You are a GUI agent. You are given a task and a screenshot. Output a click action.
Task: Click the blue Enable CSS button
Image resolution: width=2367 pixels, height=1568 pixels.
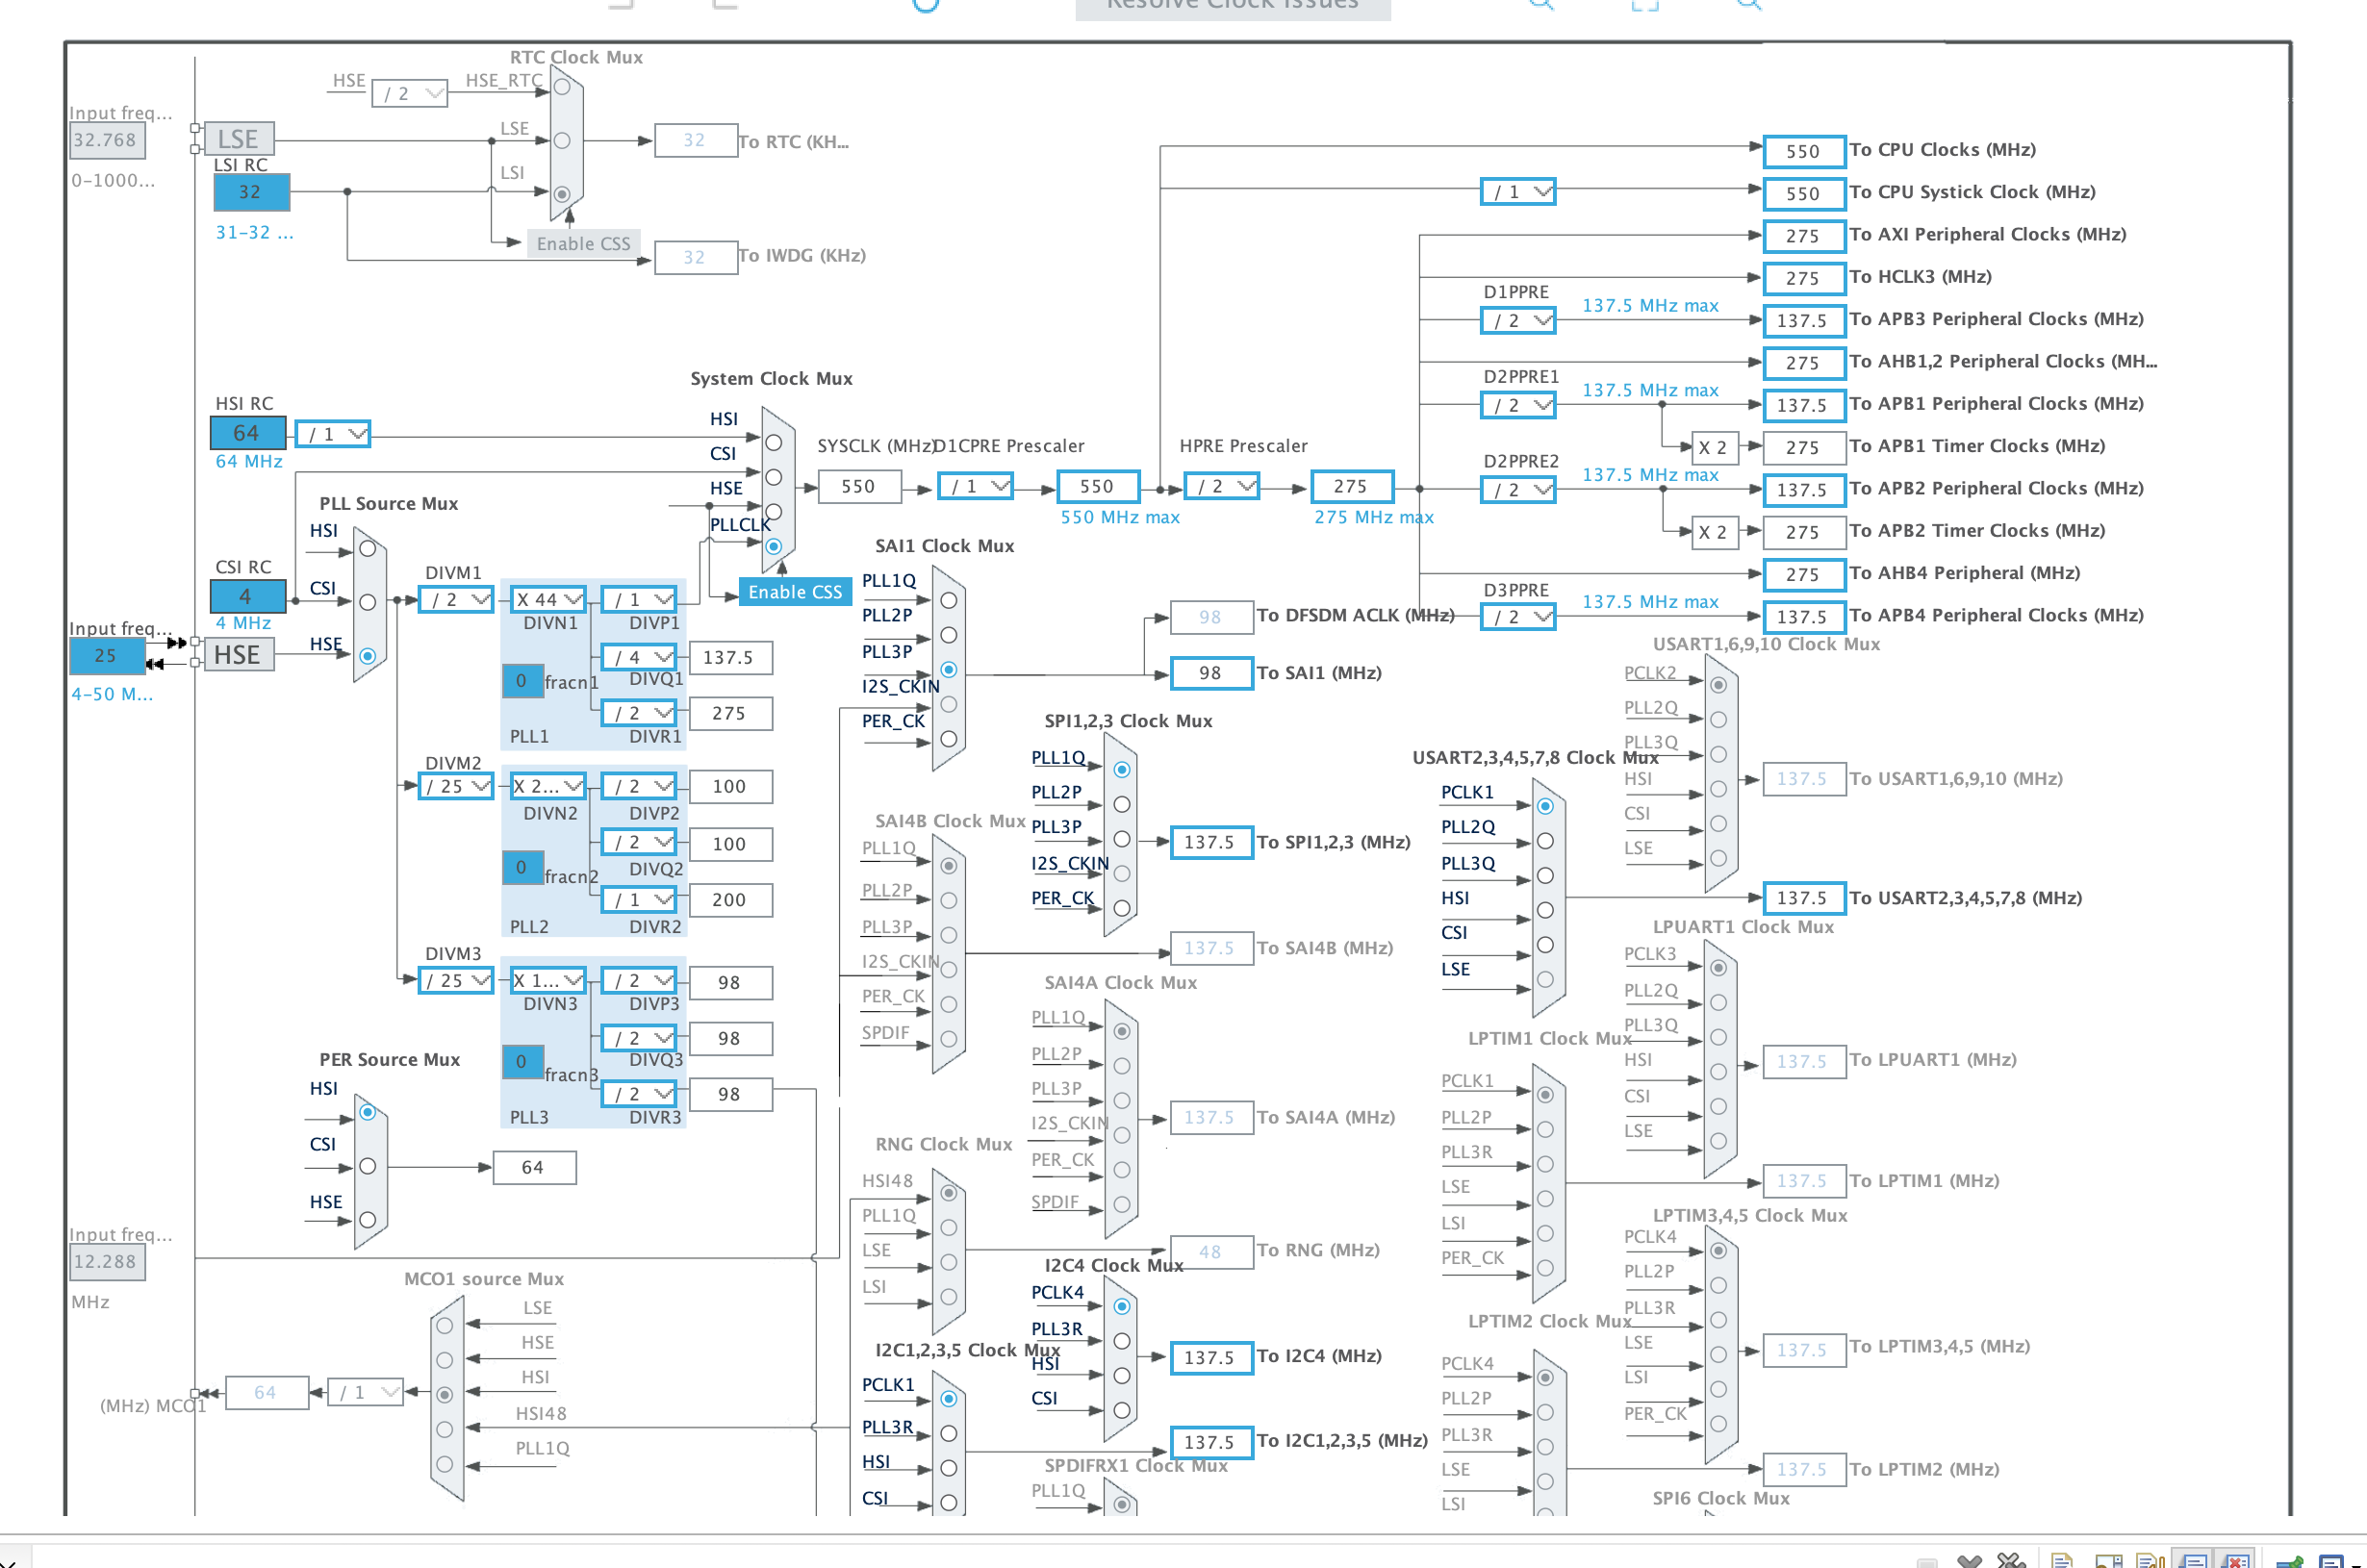[x=795, y=592]
